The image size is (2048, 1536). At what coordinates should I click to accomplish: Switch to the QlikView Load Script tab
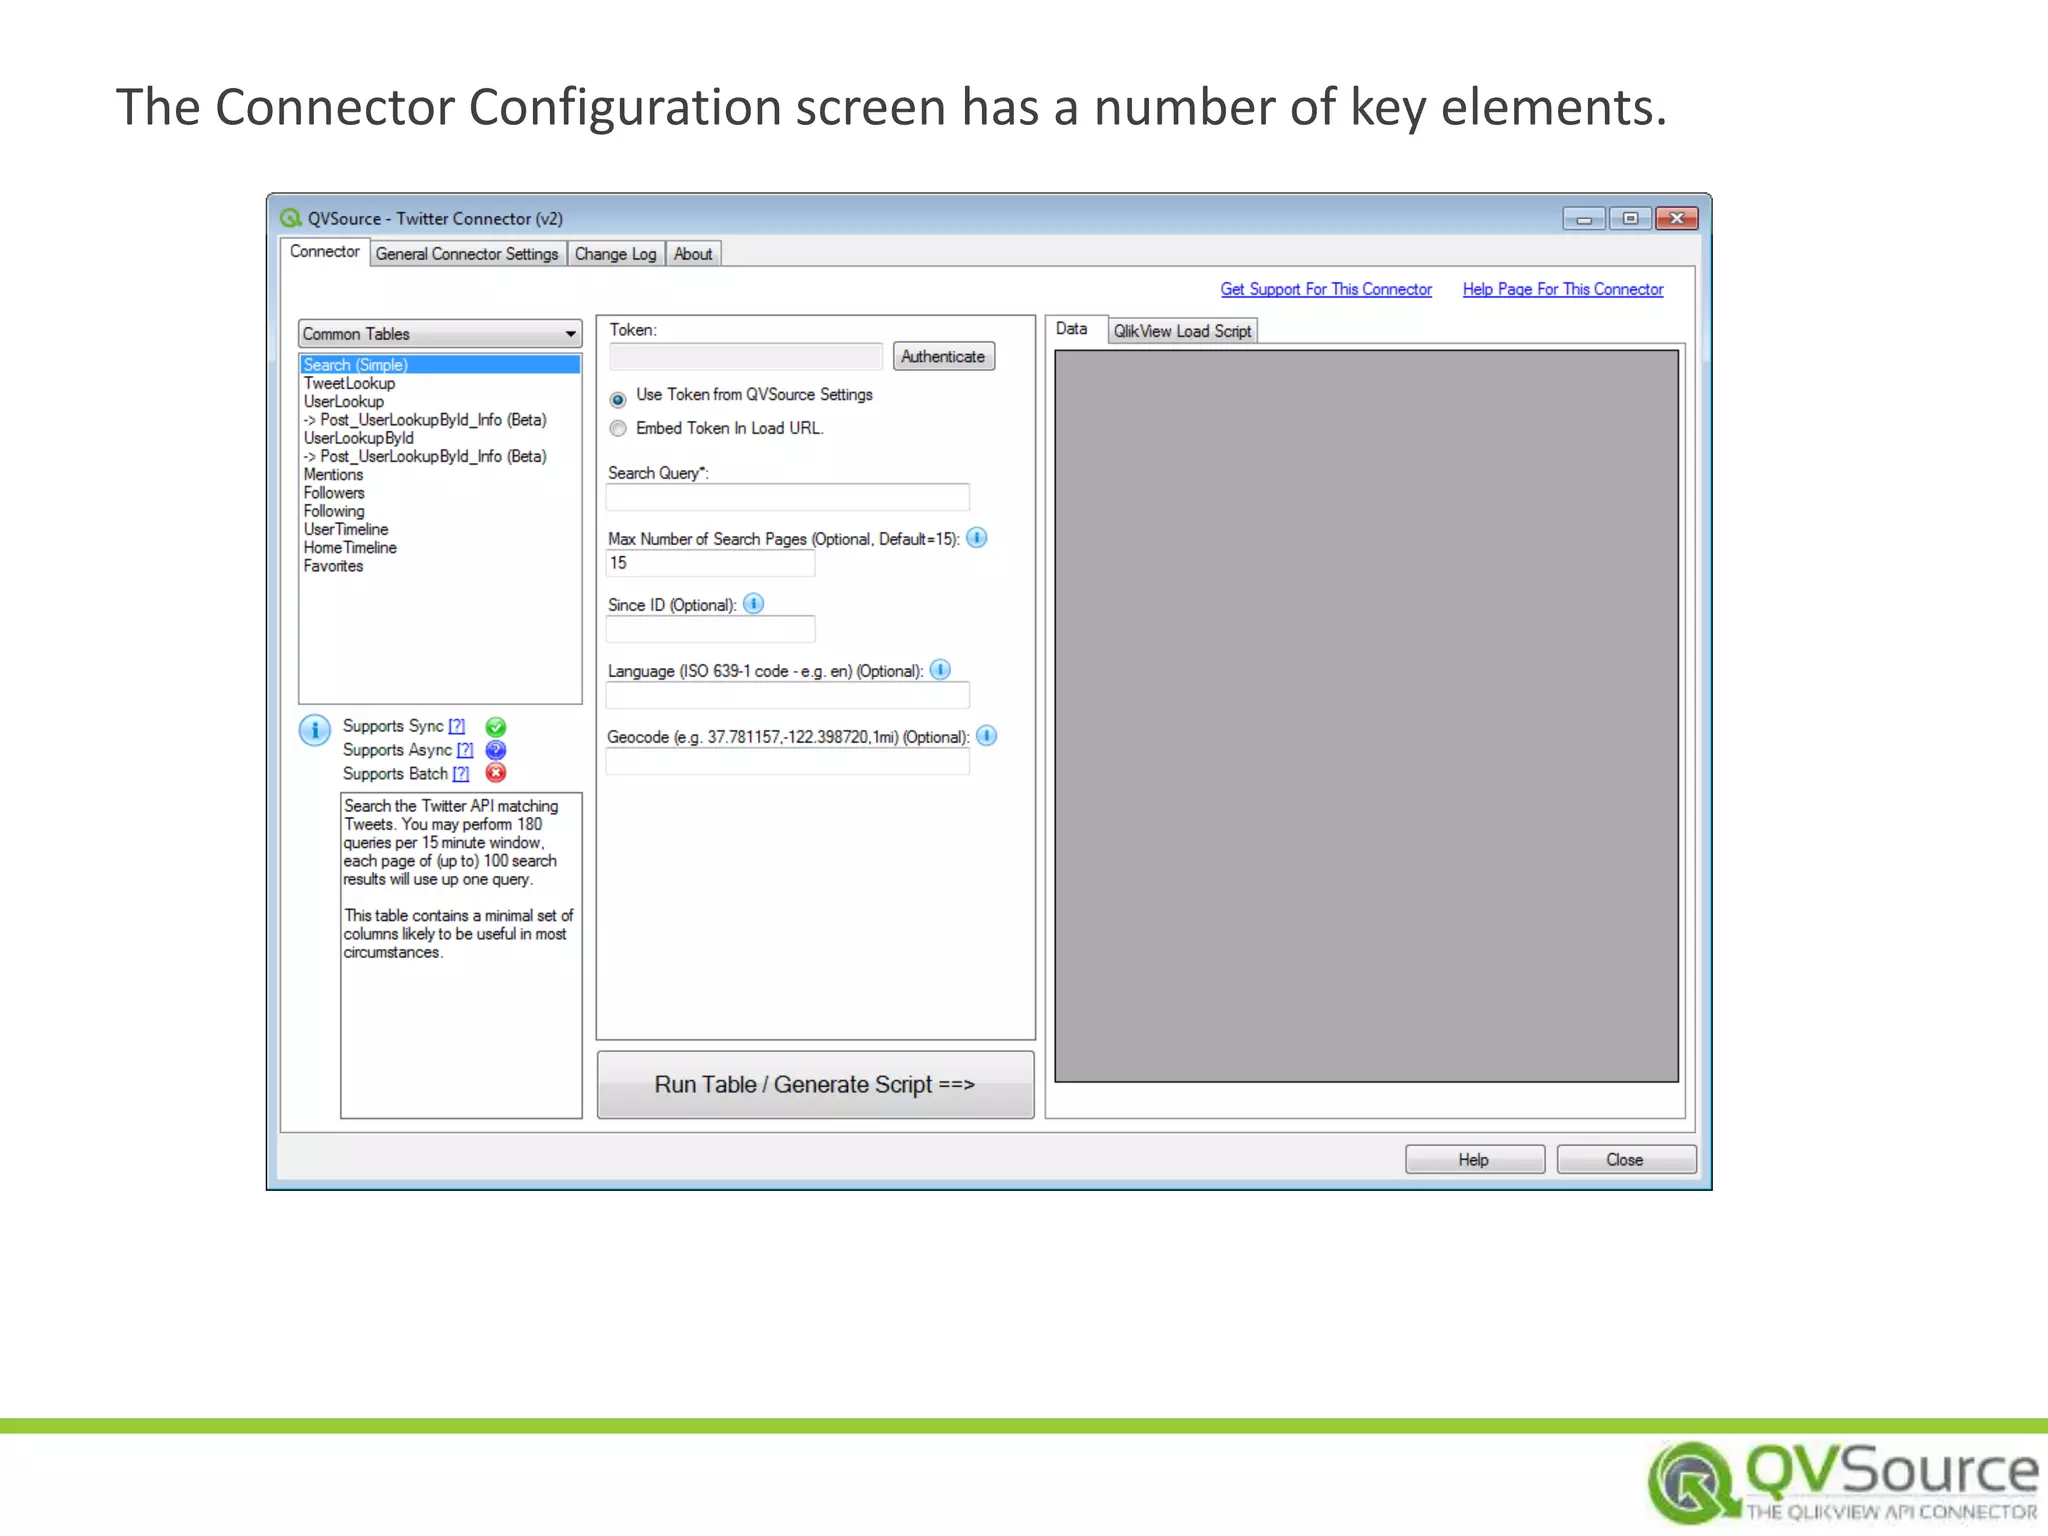pos(1182,331)
